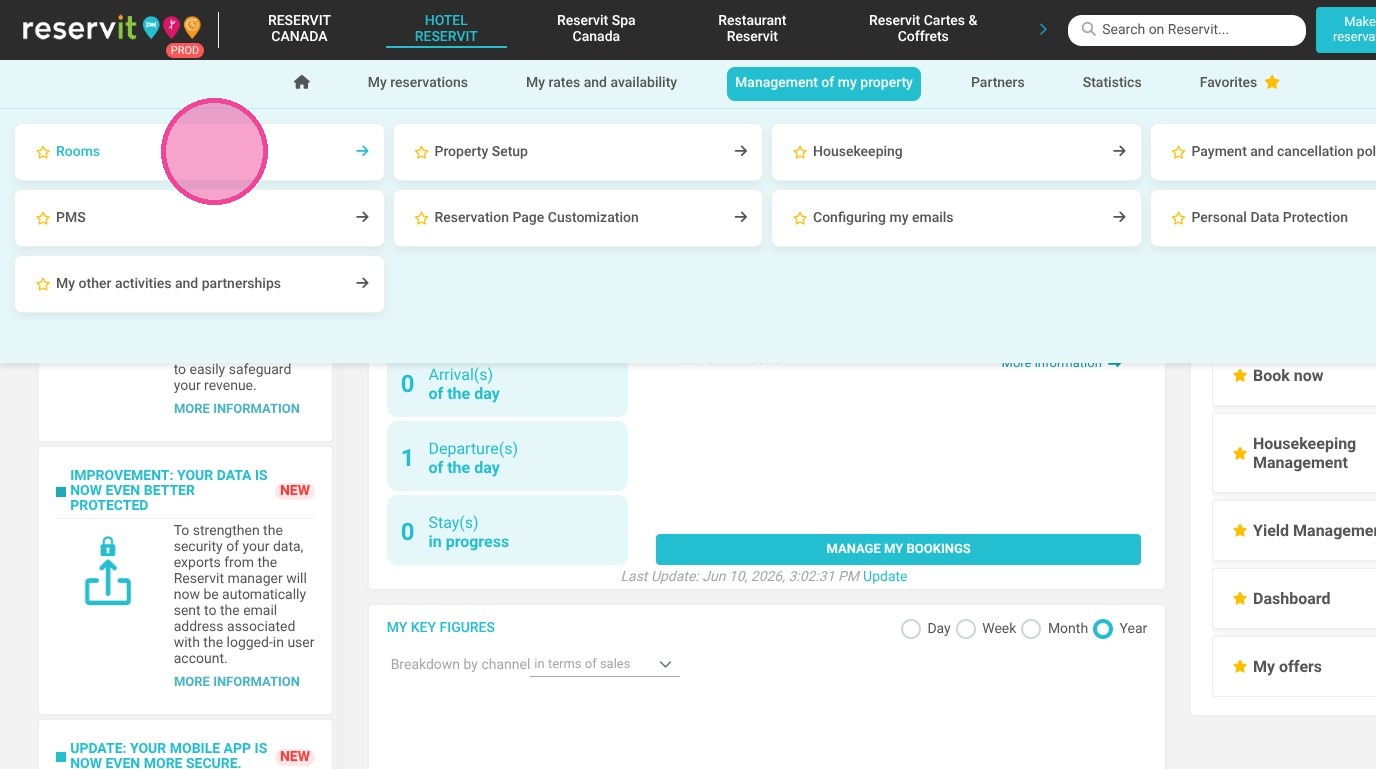Click the star beside Book now
This screenshot has width=1376, height=769.
click(x=1240, y=376)
